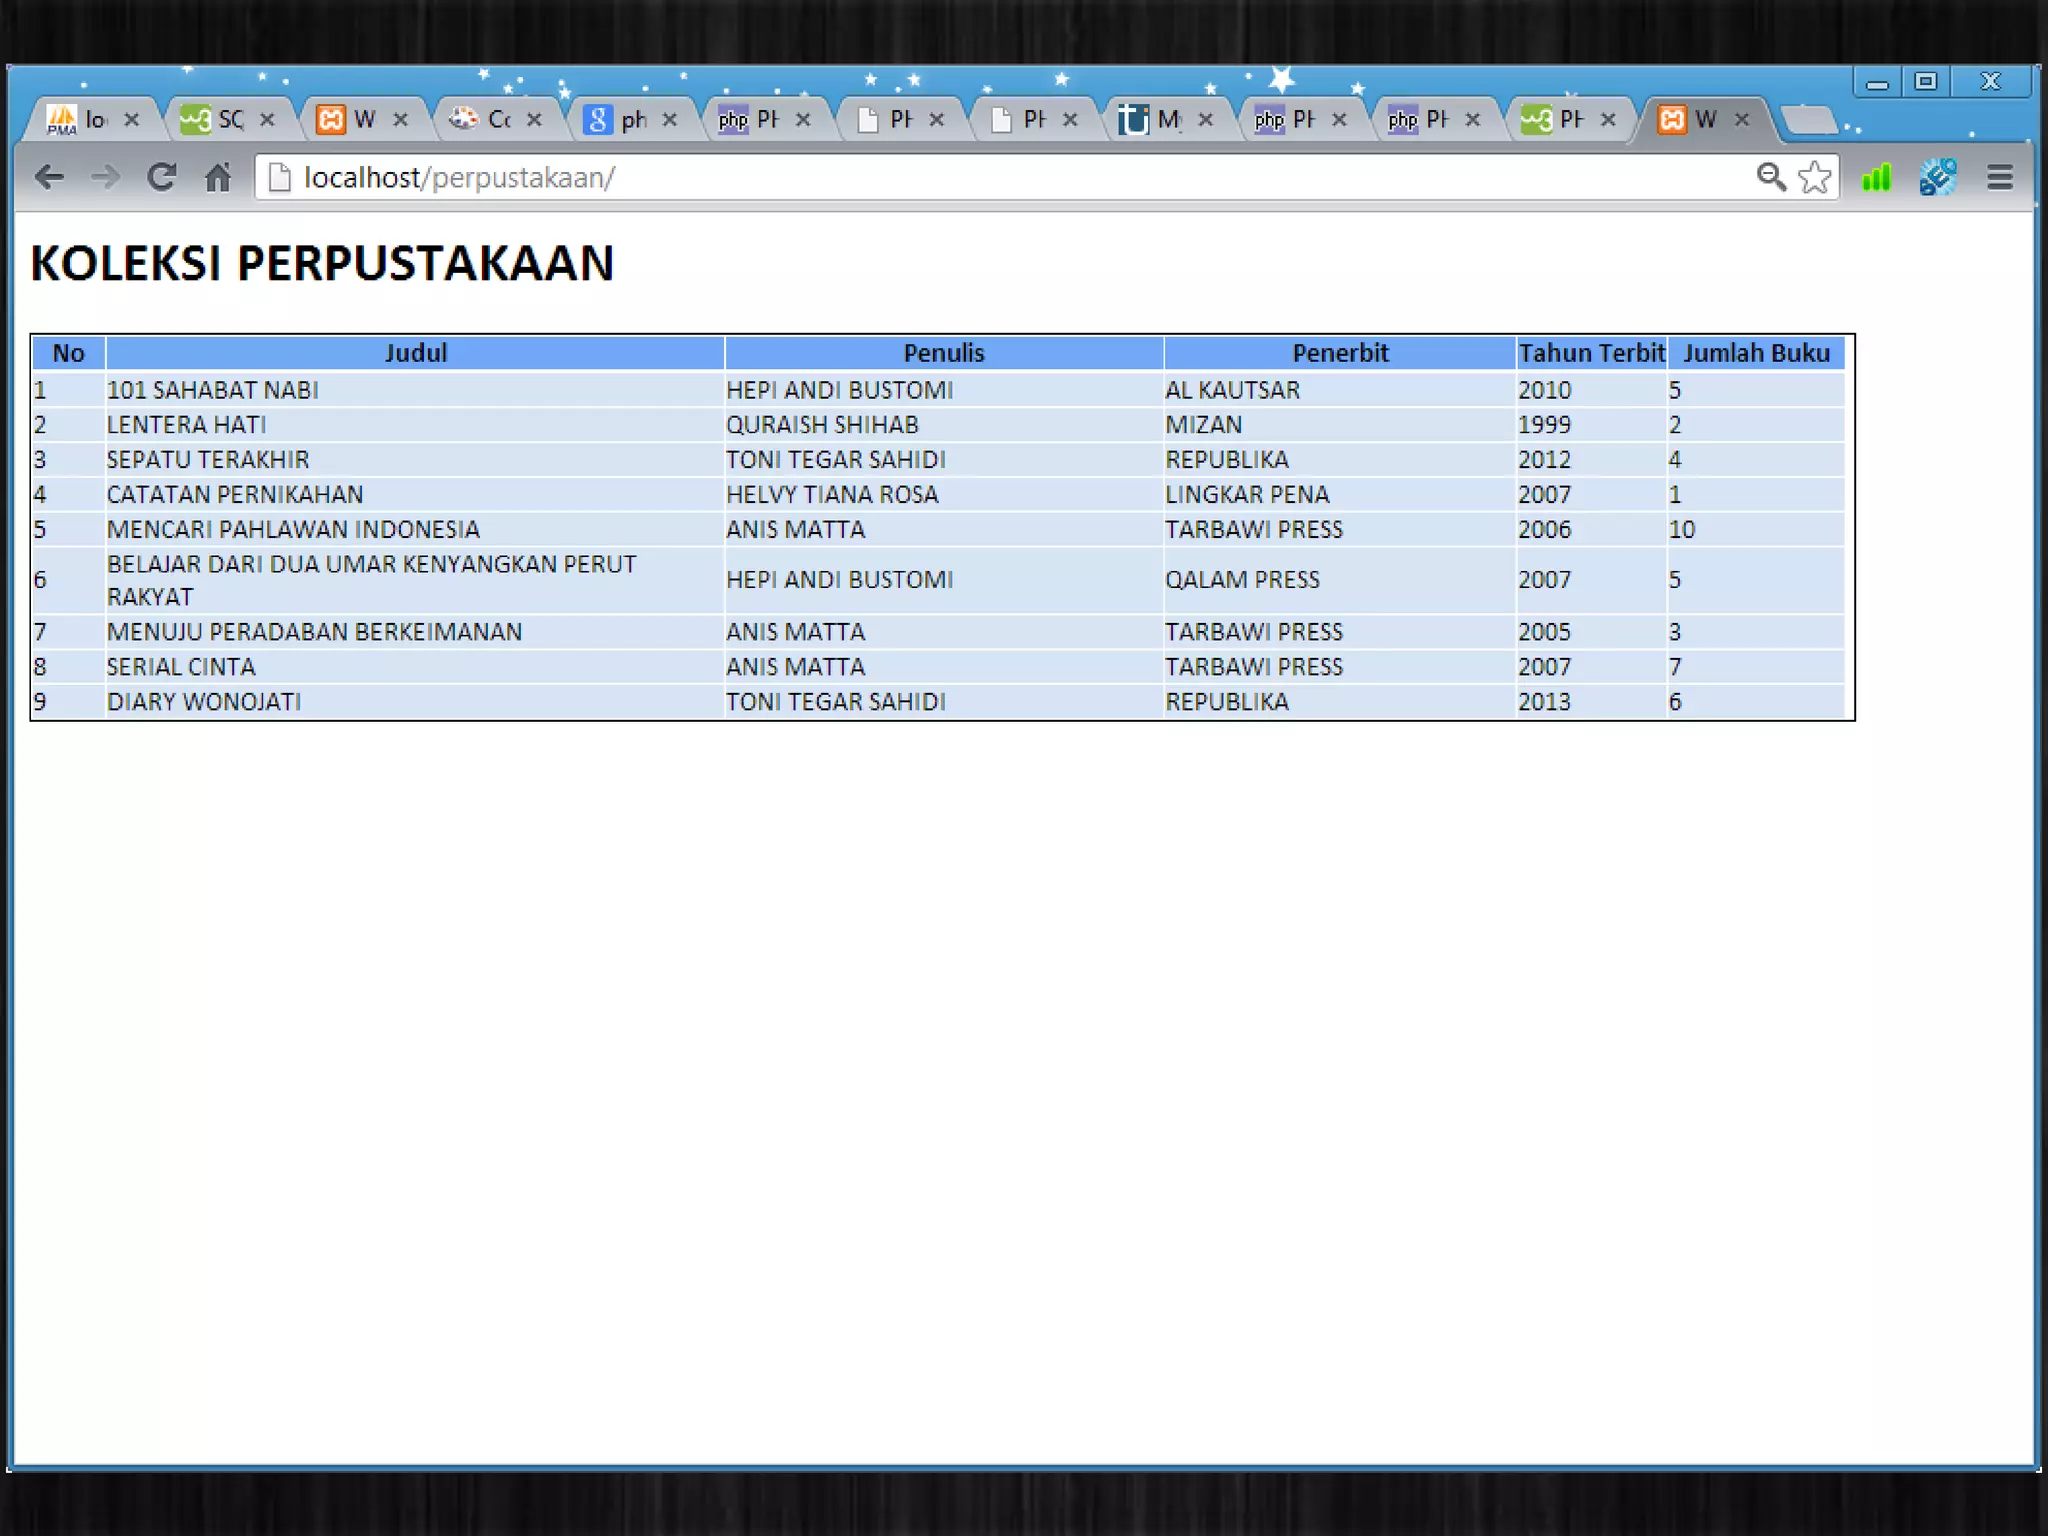Screen dimensions: 2048x1536
Task: Close the active XAMPP tab
Action: tap(1741, 120)
